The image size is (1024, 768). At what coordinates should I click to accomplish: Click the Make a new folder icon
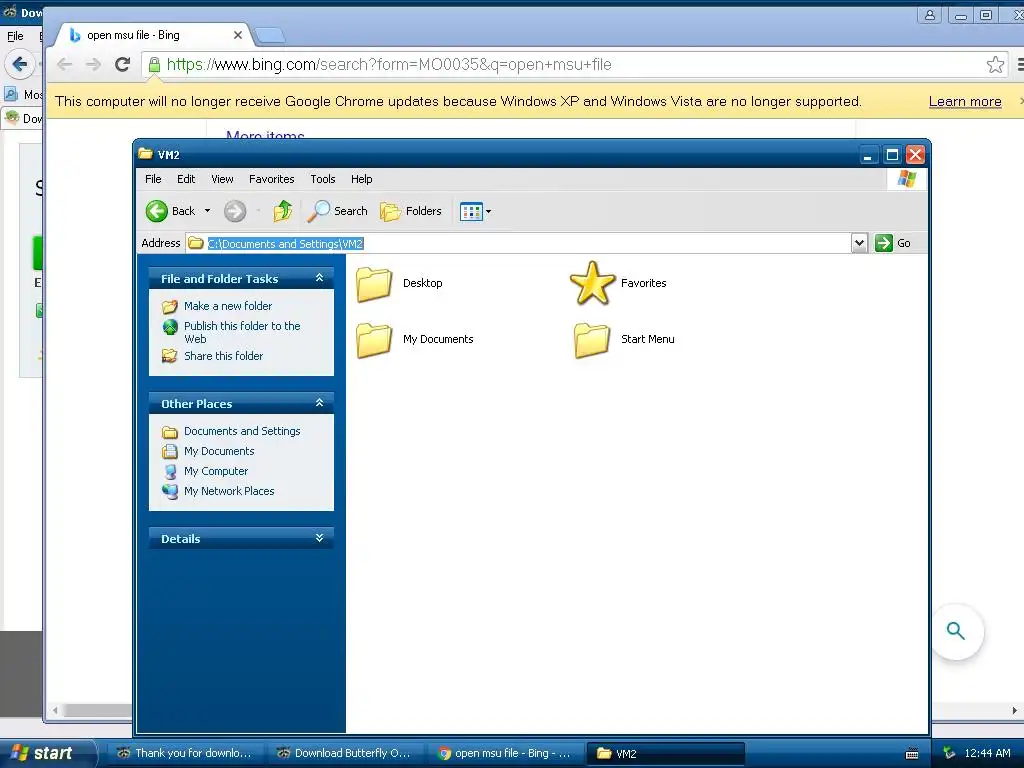170,306
